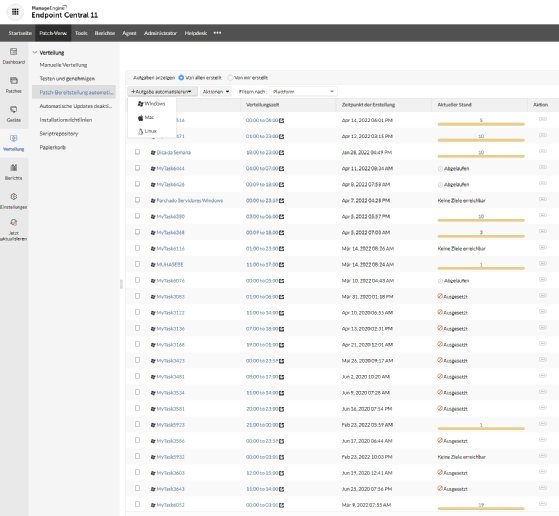Open Installationsrichtlinien
559x516 pixels.
tap(66, 120)
